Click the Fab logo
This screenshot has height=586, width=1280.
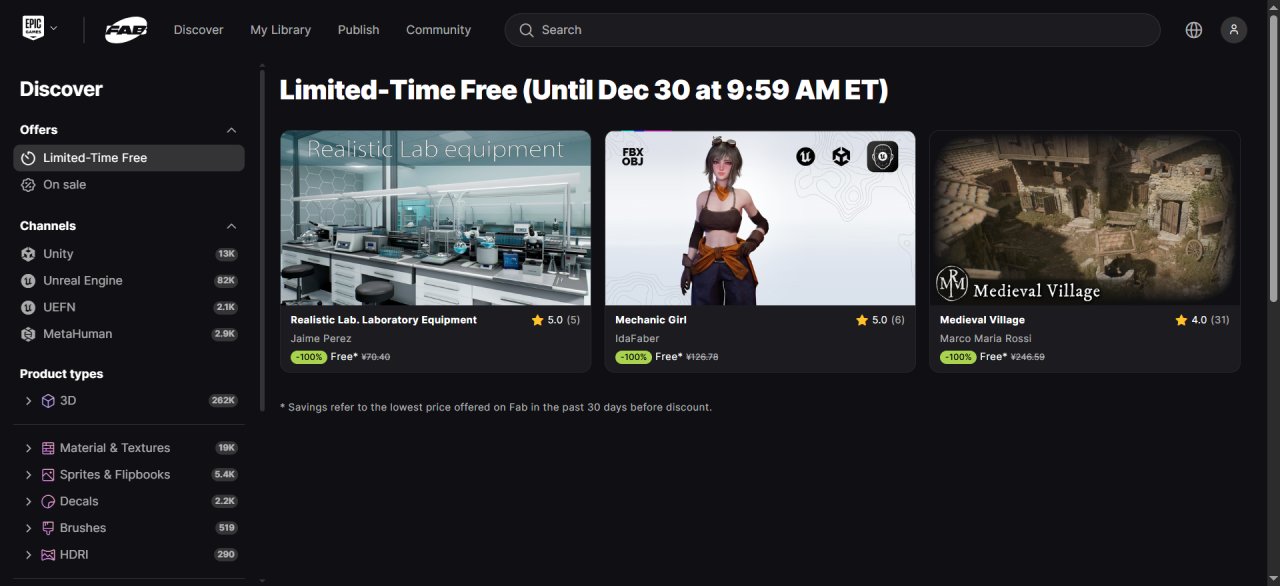click(126, 30)
